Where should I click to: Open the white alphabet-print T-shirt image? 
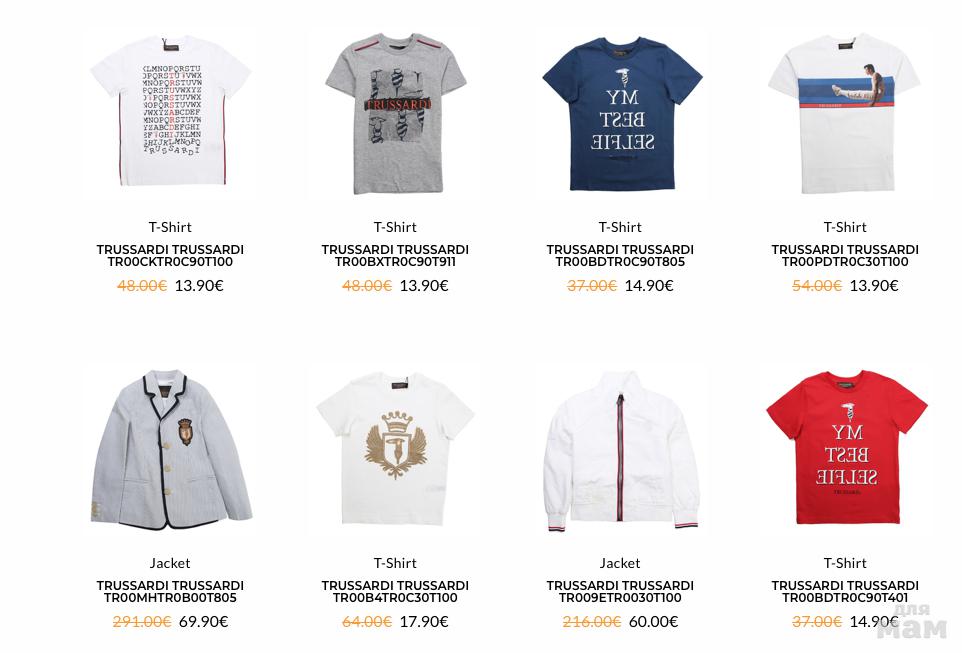click(170, 111)
